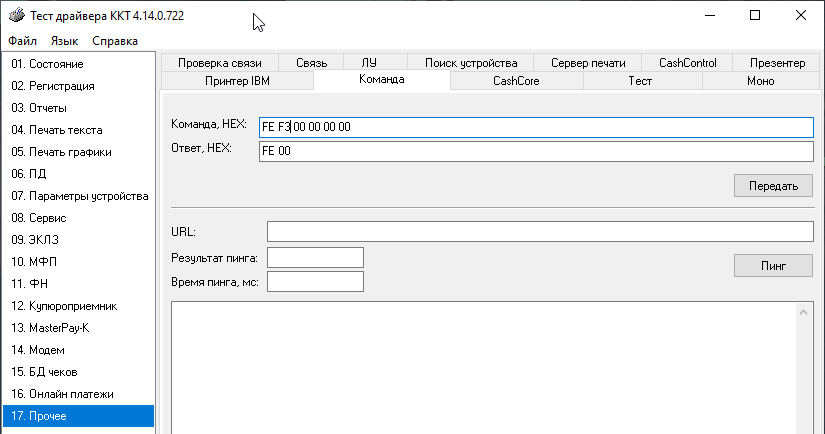This screenshot has width=825, height=434.
Task: Click the Время пинга, мс field
Action: 315,281
